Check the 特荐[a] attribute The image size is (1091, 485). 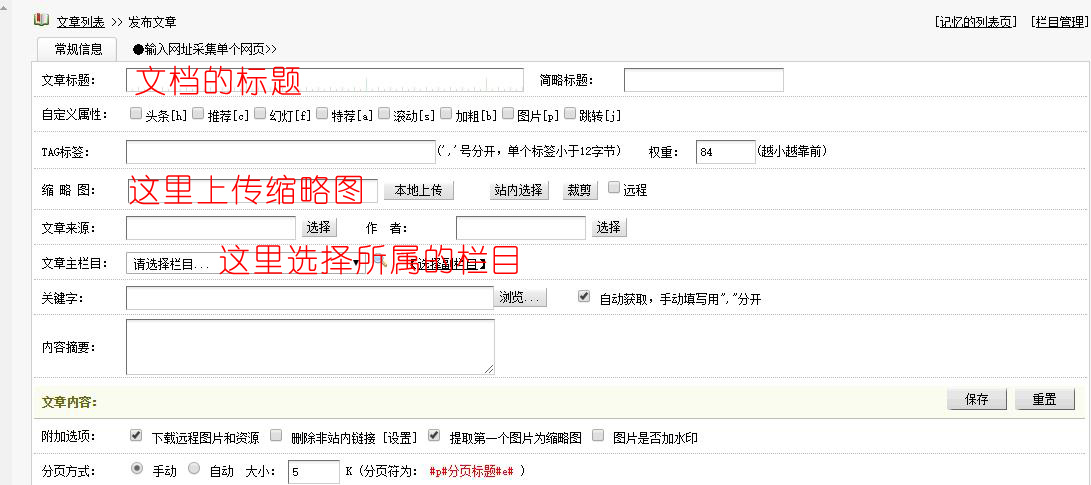(x=321, y=113)
